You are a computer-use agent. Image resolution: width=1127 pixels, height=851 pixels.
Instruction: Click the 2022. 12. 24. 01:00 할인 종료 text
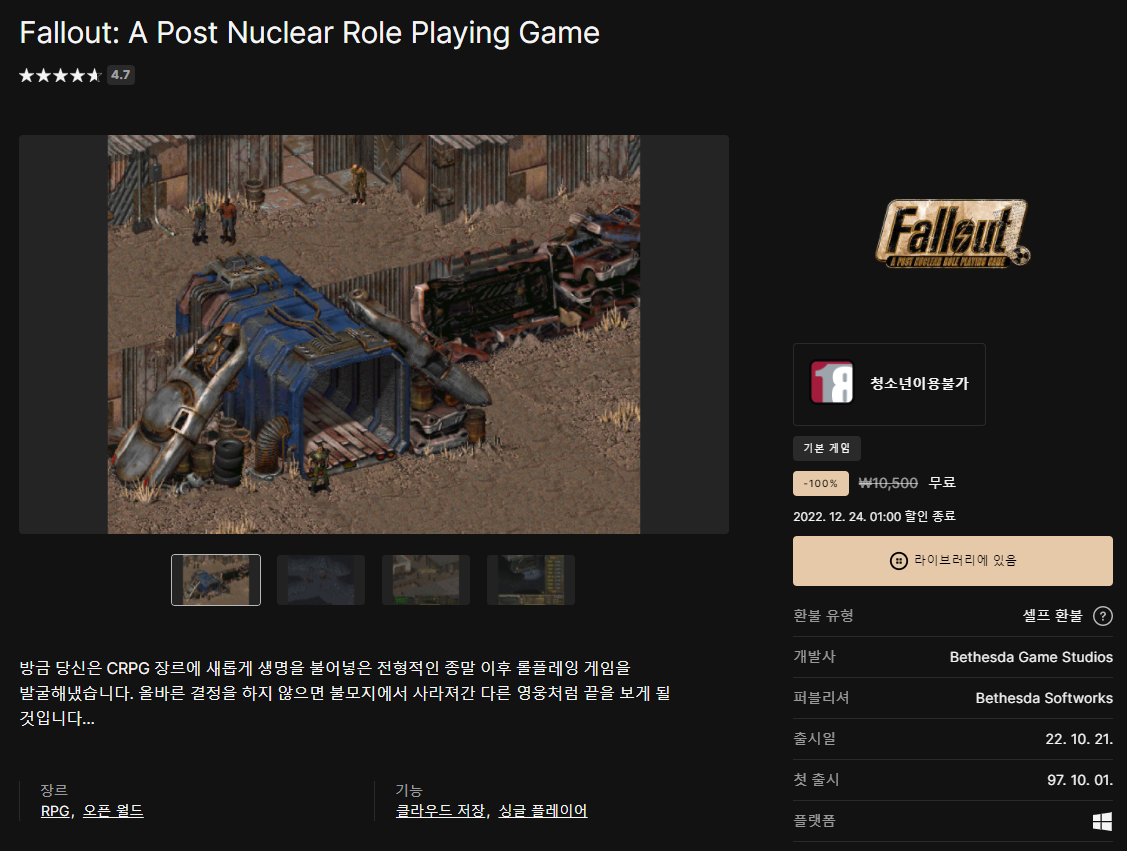pos(874,517)
